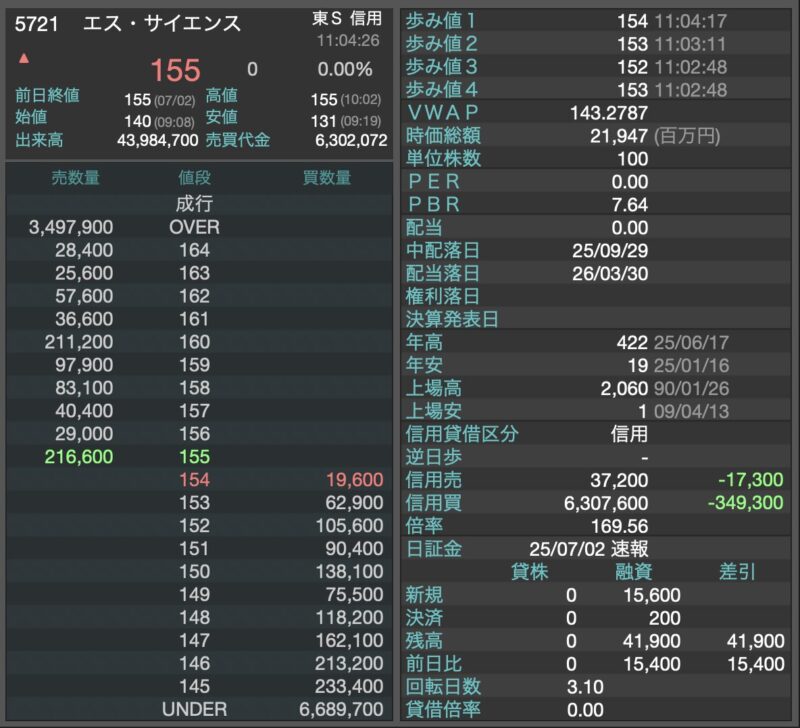Click the 歩み値2 time 11:03:11

[x=690, y=44]
